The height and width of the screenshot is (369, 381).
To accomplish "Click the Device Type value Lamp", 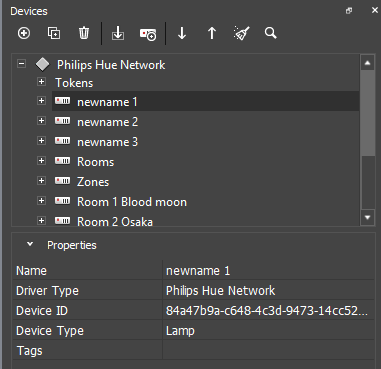I will click(268, 331).
